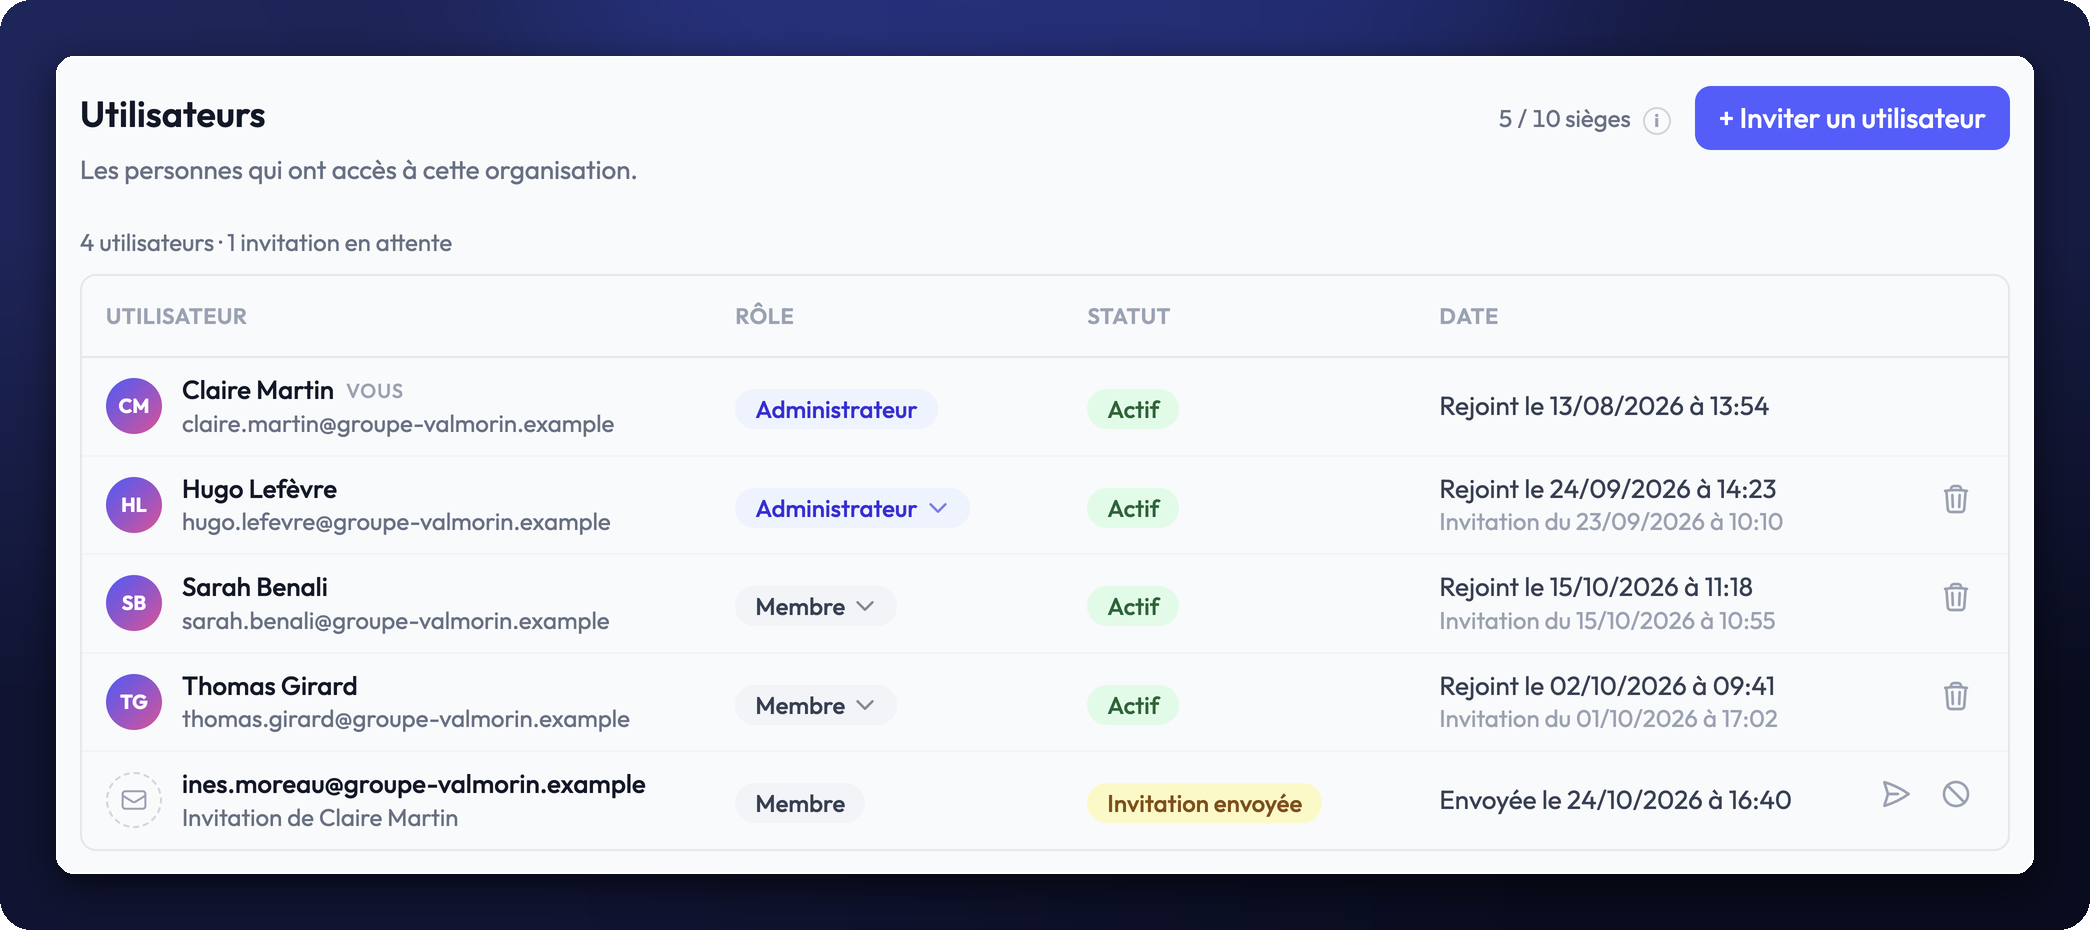Viewport: 2090px width, 930px height.
Task: Click the Thomas Girard name
Action: click(270, 686)
